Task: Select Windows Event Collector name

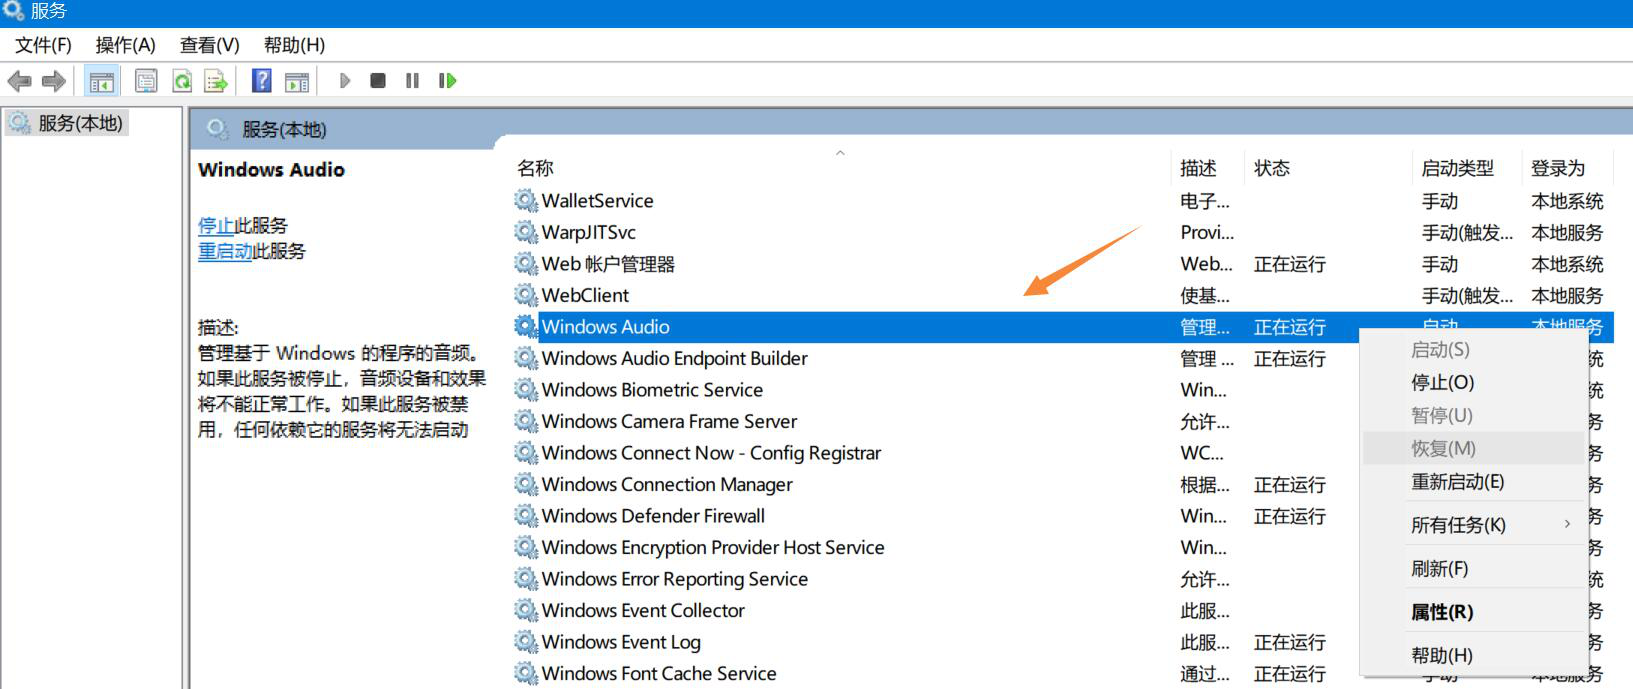Action: [x=643, y=610]
